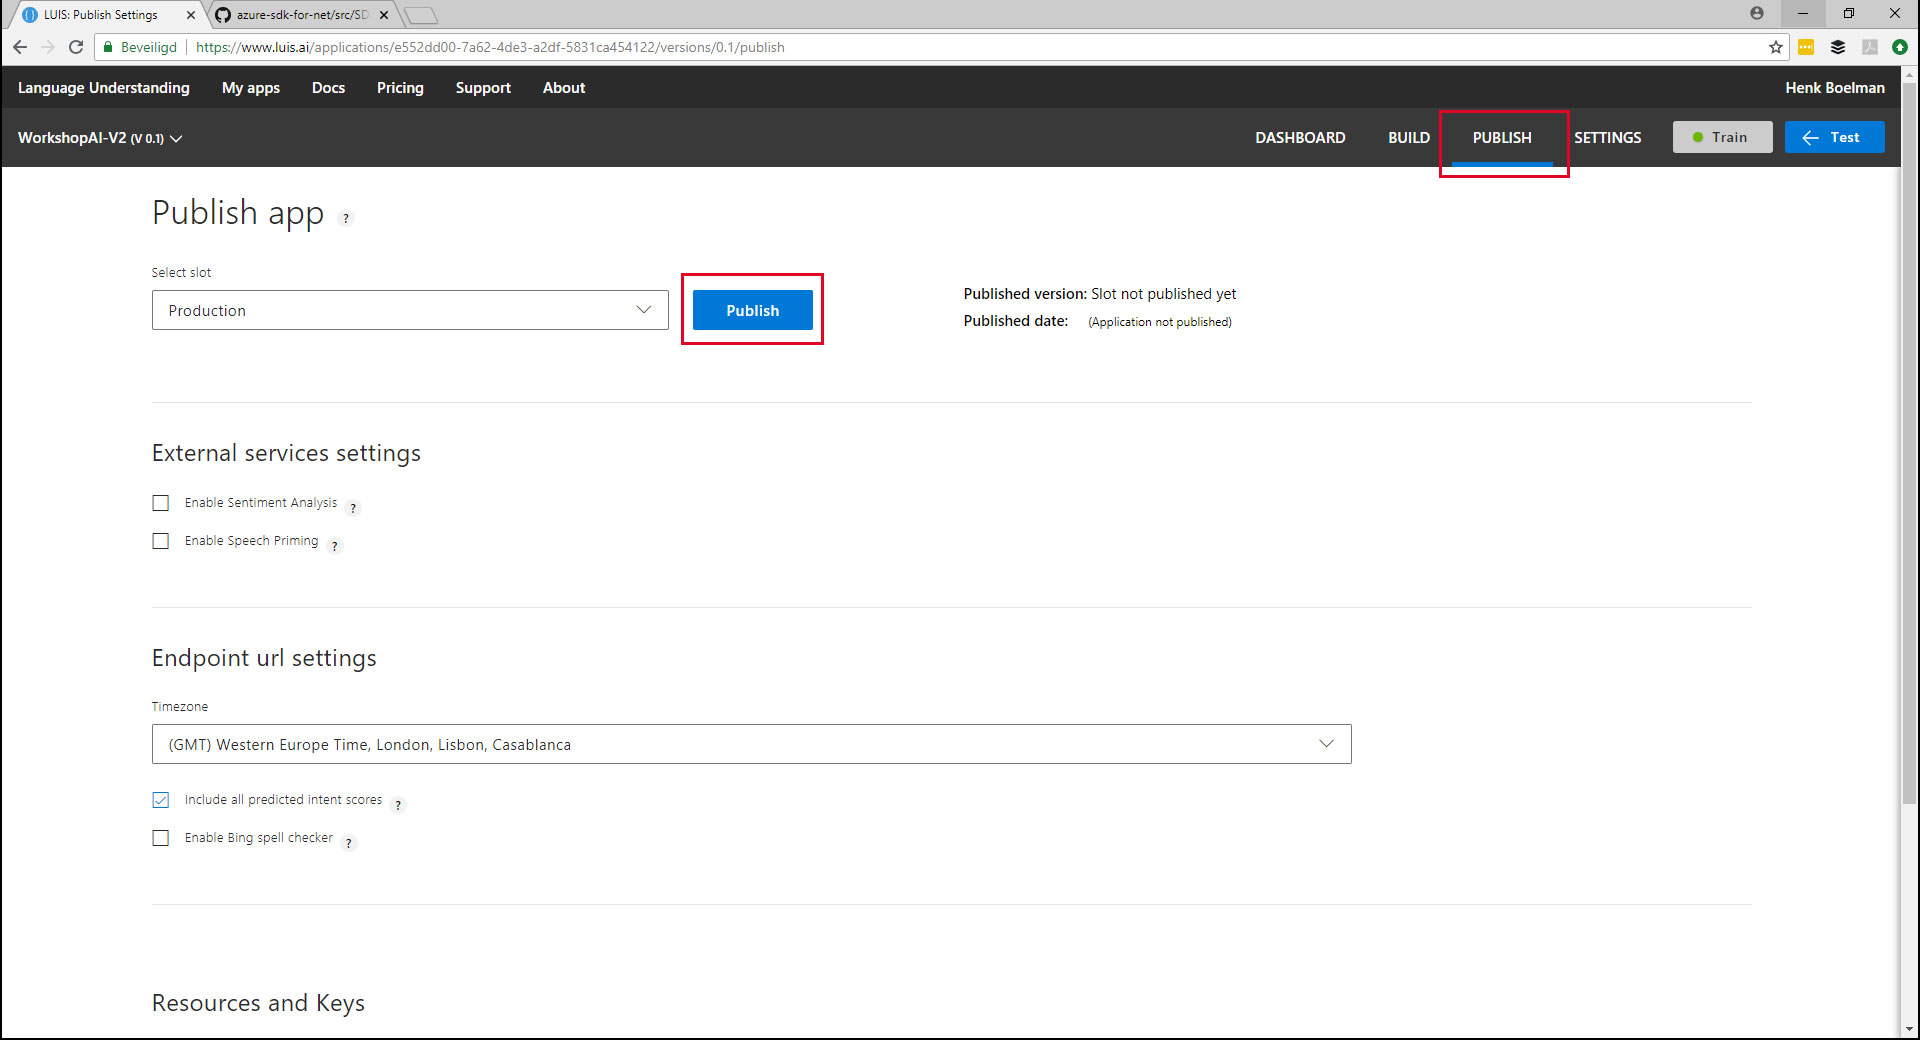The image size is (1920, 1040).
Task: Open Pricing in the top menu
Action: (x=400, y=88)
